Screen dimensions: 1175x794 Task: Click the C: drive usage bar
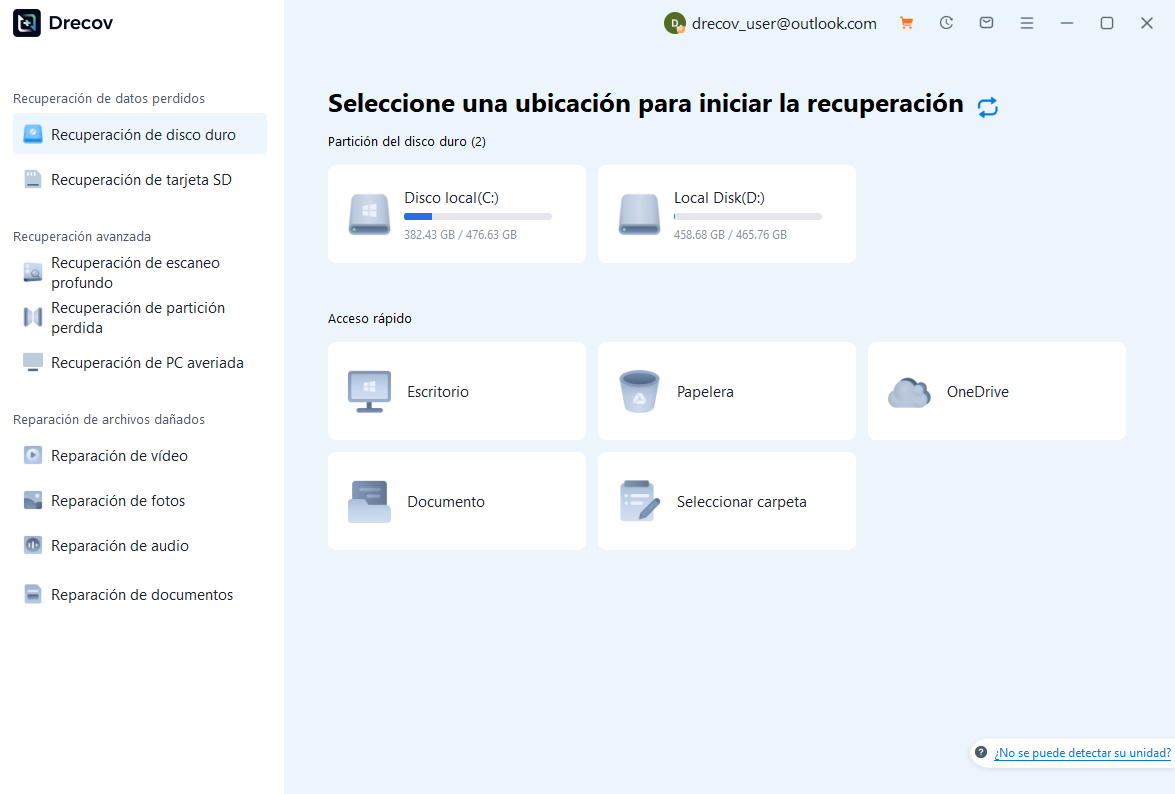(478, 216)
